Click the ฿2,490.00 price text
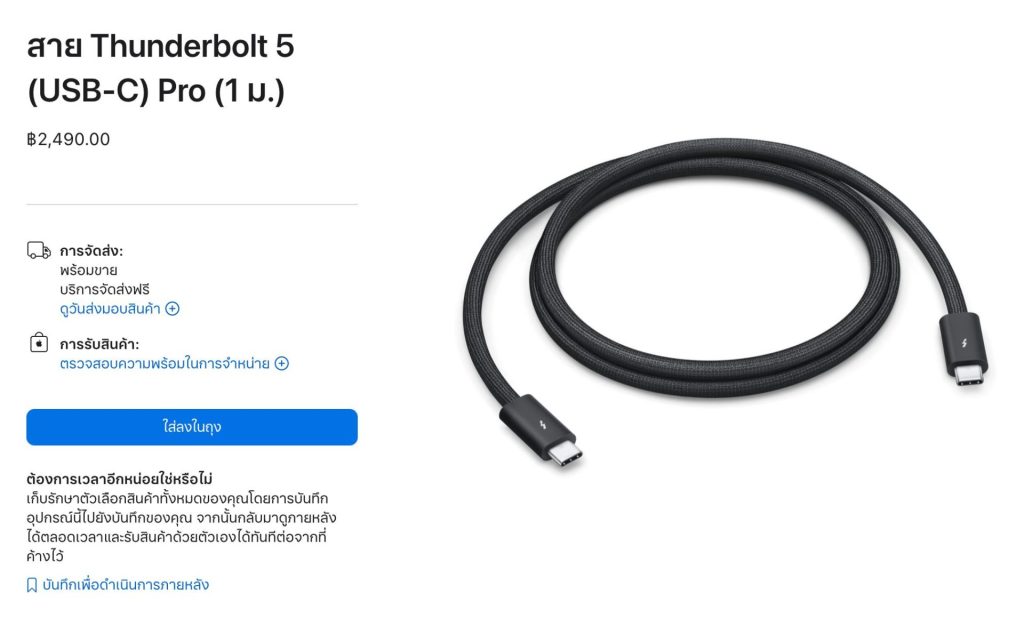Screen dimensions: 1024x618 coord(69,139)
